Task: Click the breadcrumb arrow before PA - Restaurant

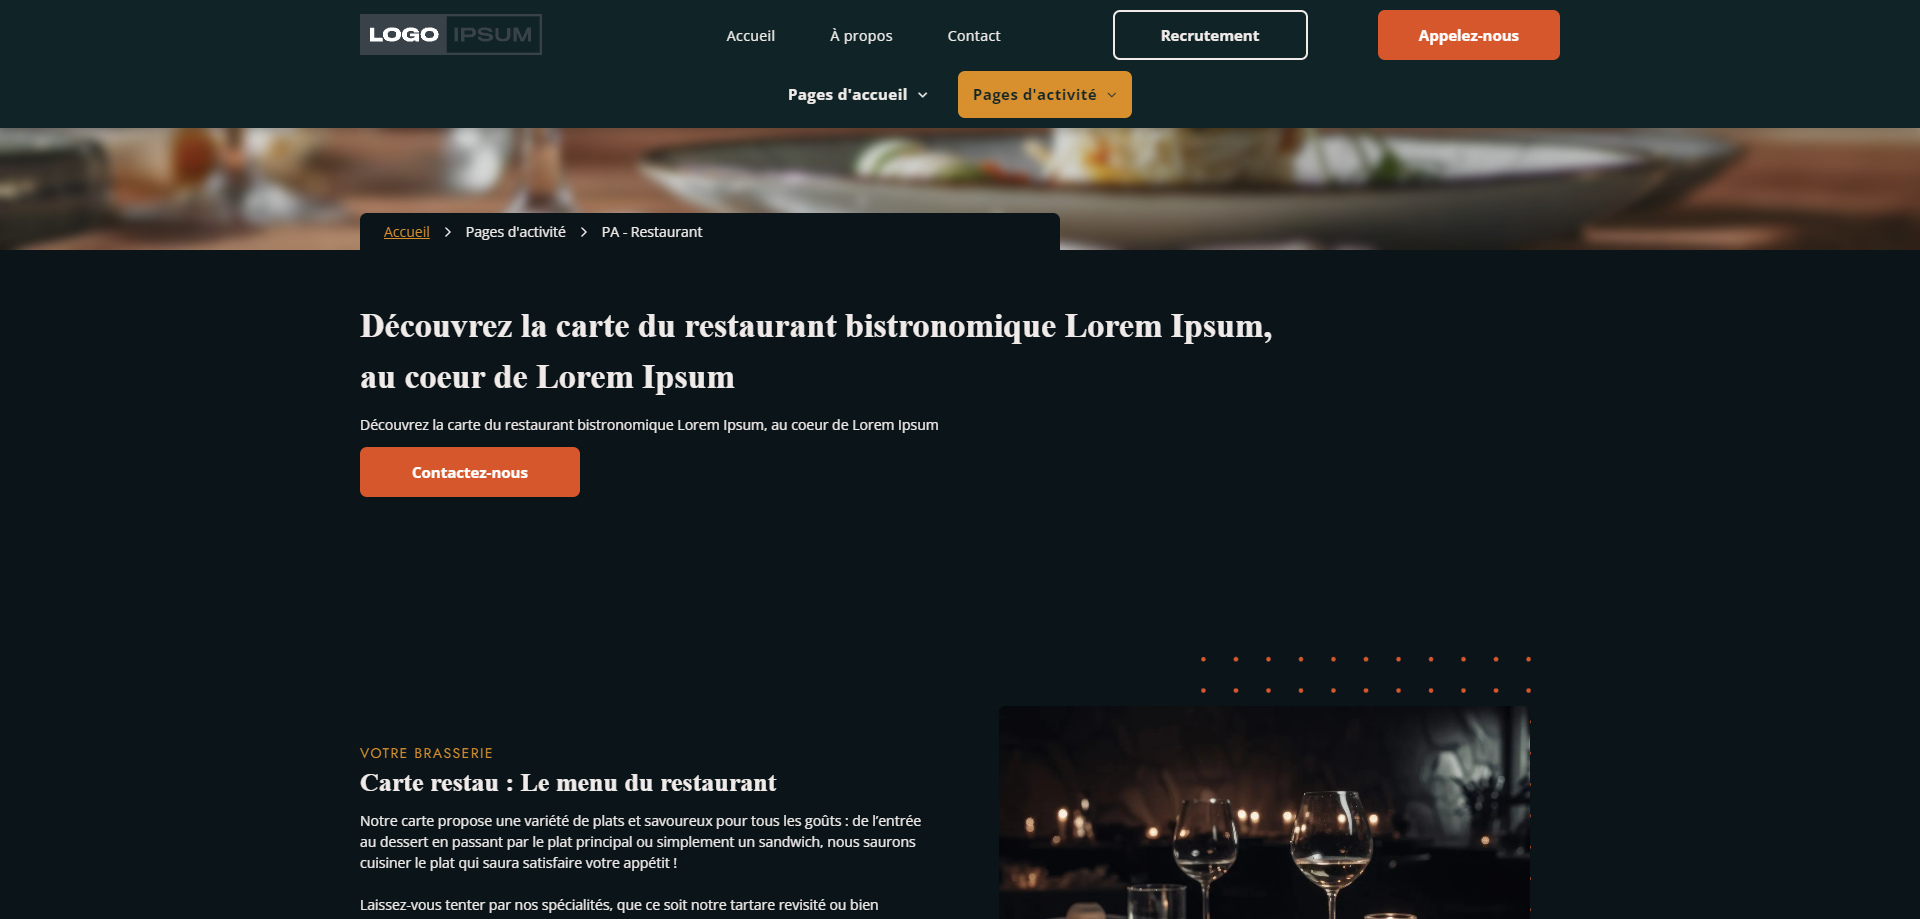Action: tap(584, 232)
